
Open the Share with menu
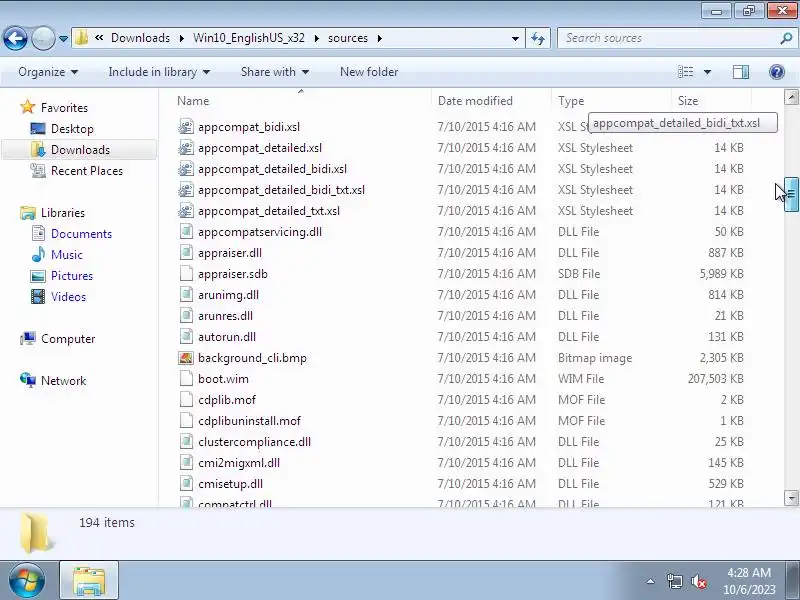pyautogui.click(x=274, y=72)
